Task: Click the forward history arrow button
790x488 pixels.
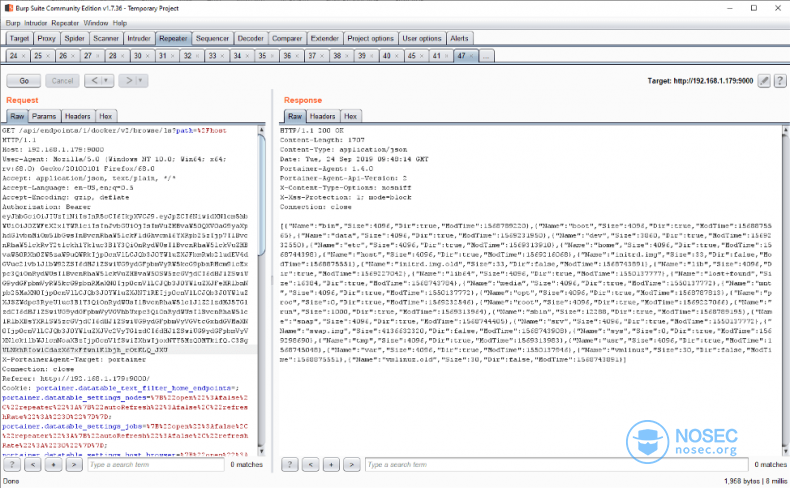Action: 128,81
